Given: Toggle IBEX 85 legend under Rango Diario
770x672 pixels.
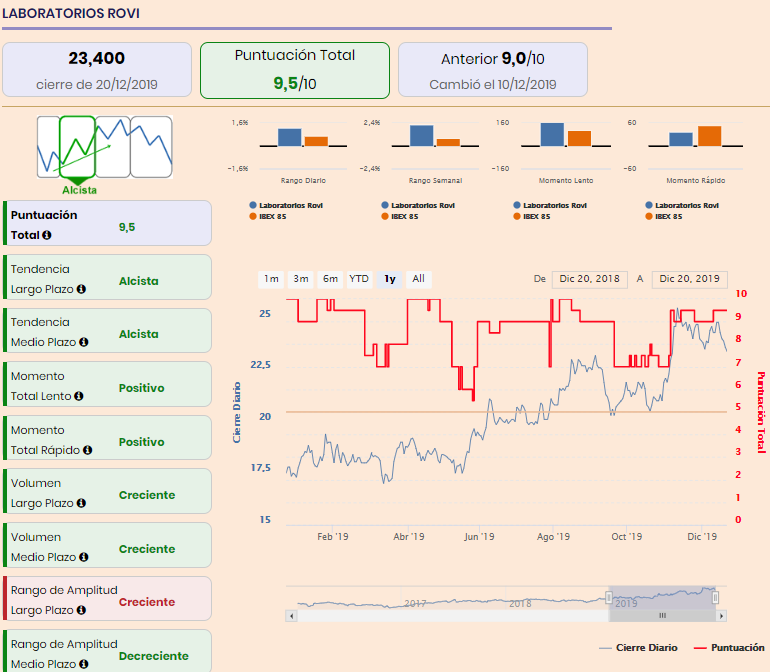Looking at the screenshot, I should [268, 217].
